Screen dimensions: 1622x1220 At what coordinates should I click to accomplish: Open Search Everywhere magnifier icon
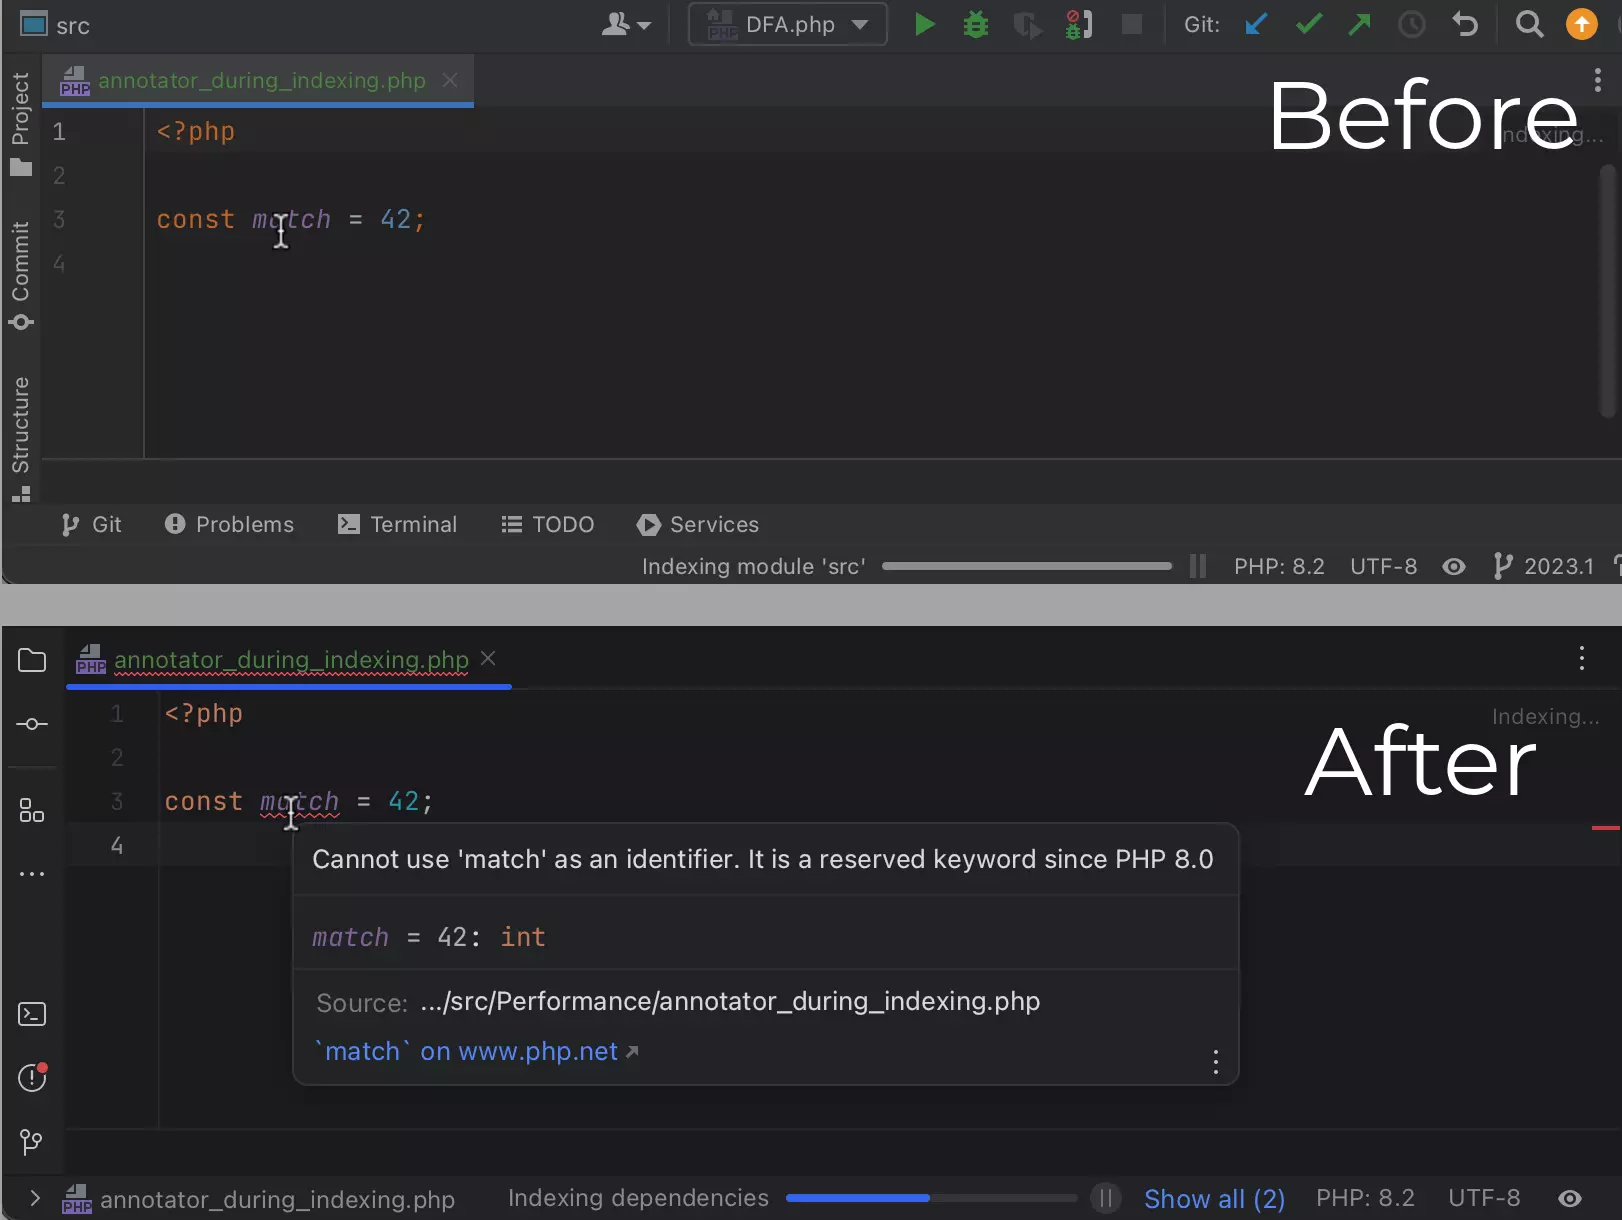pos(1529,24)
